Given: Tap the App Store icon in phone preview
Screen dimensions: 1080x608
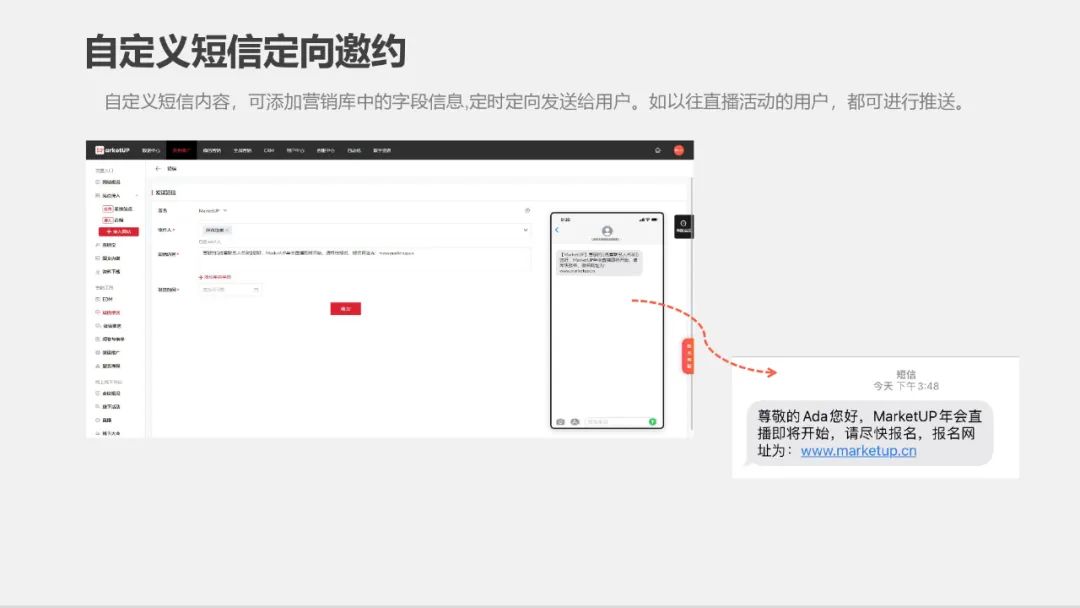Looking at the screenshot, I should tap(574, 421).
